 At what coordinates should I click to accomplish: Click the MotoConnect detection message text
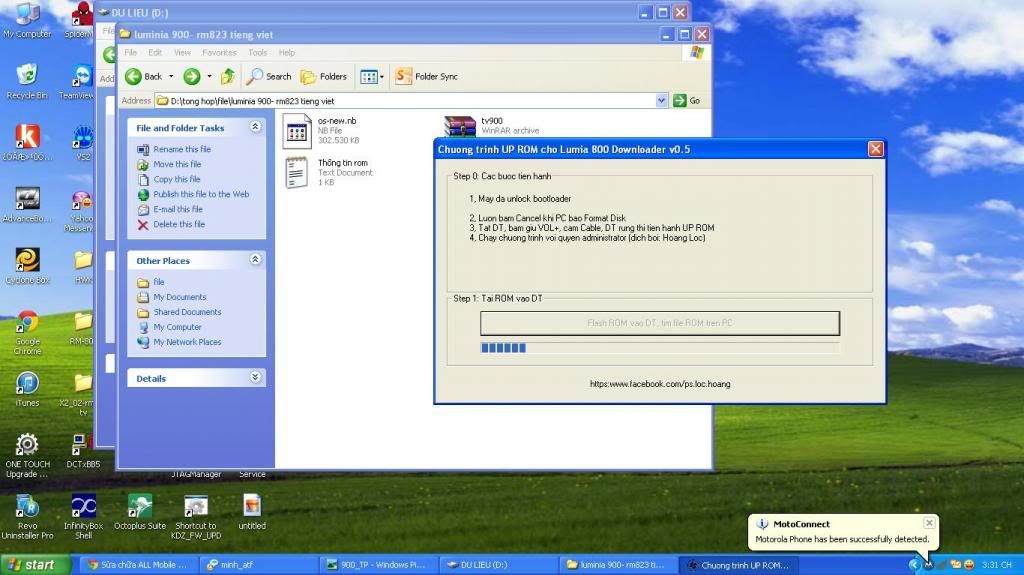point(842,540)
